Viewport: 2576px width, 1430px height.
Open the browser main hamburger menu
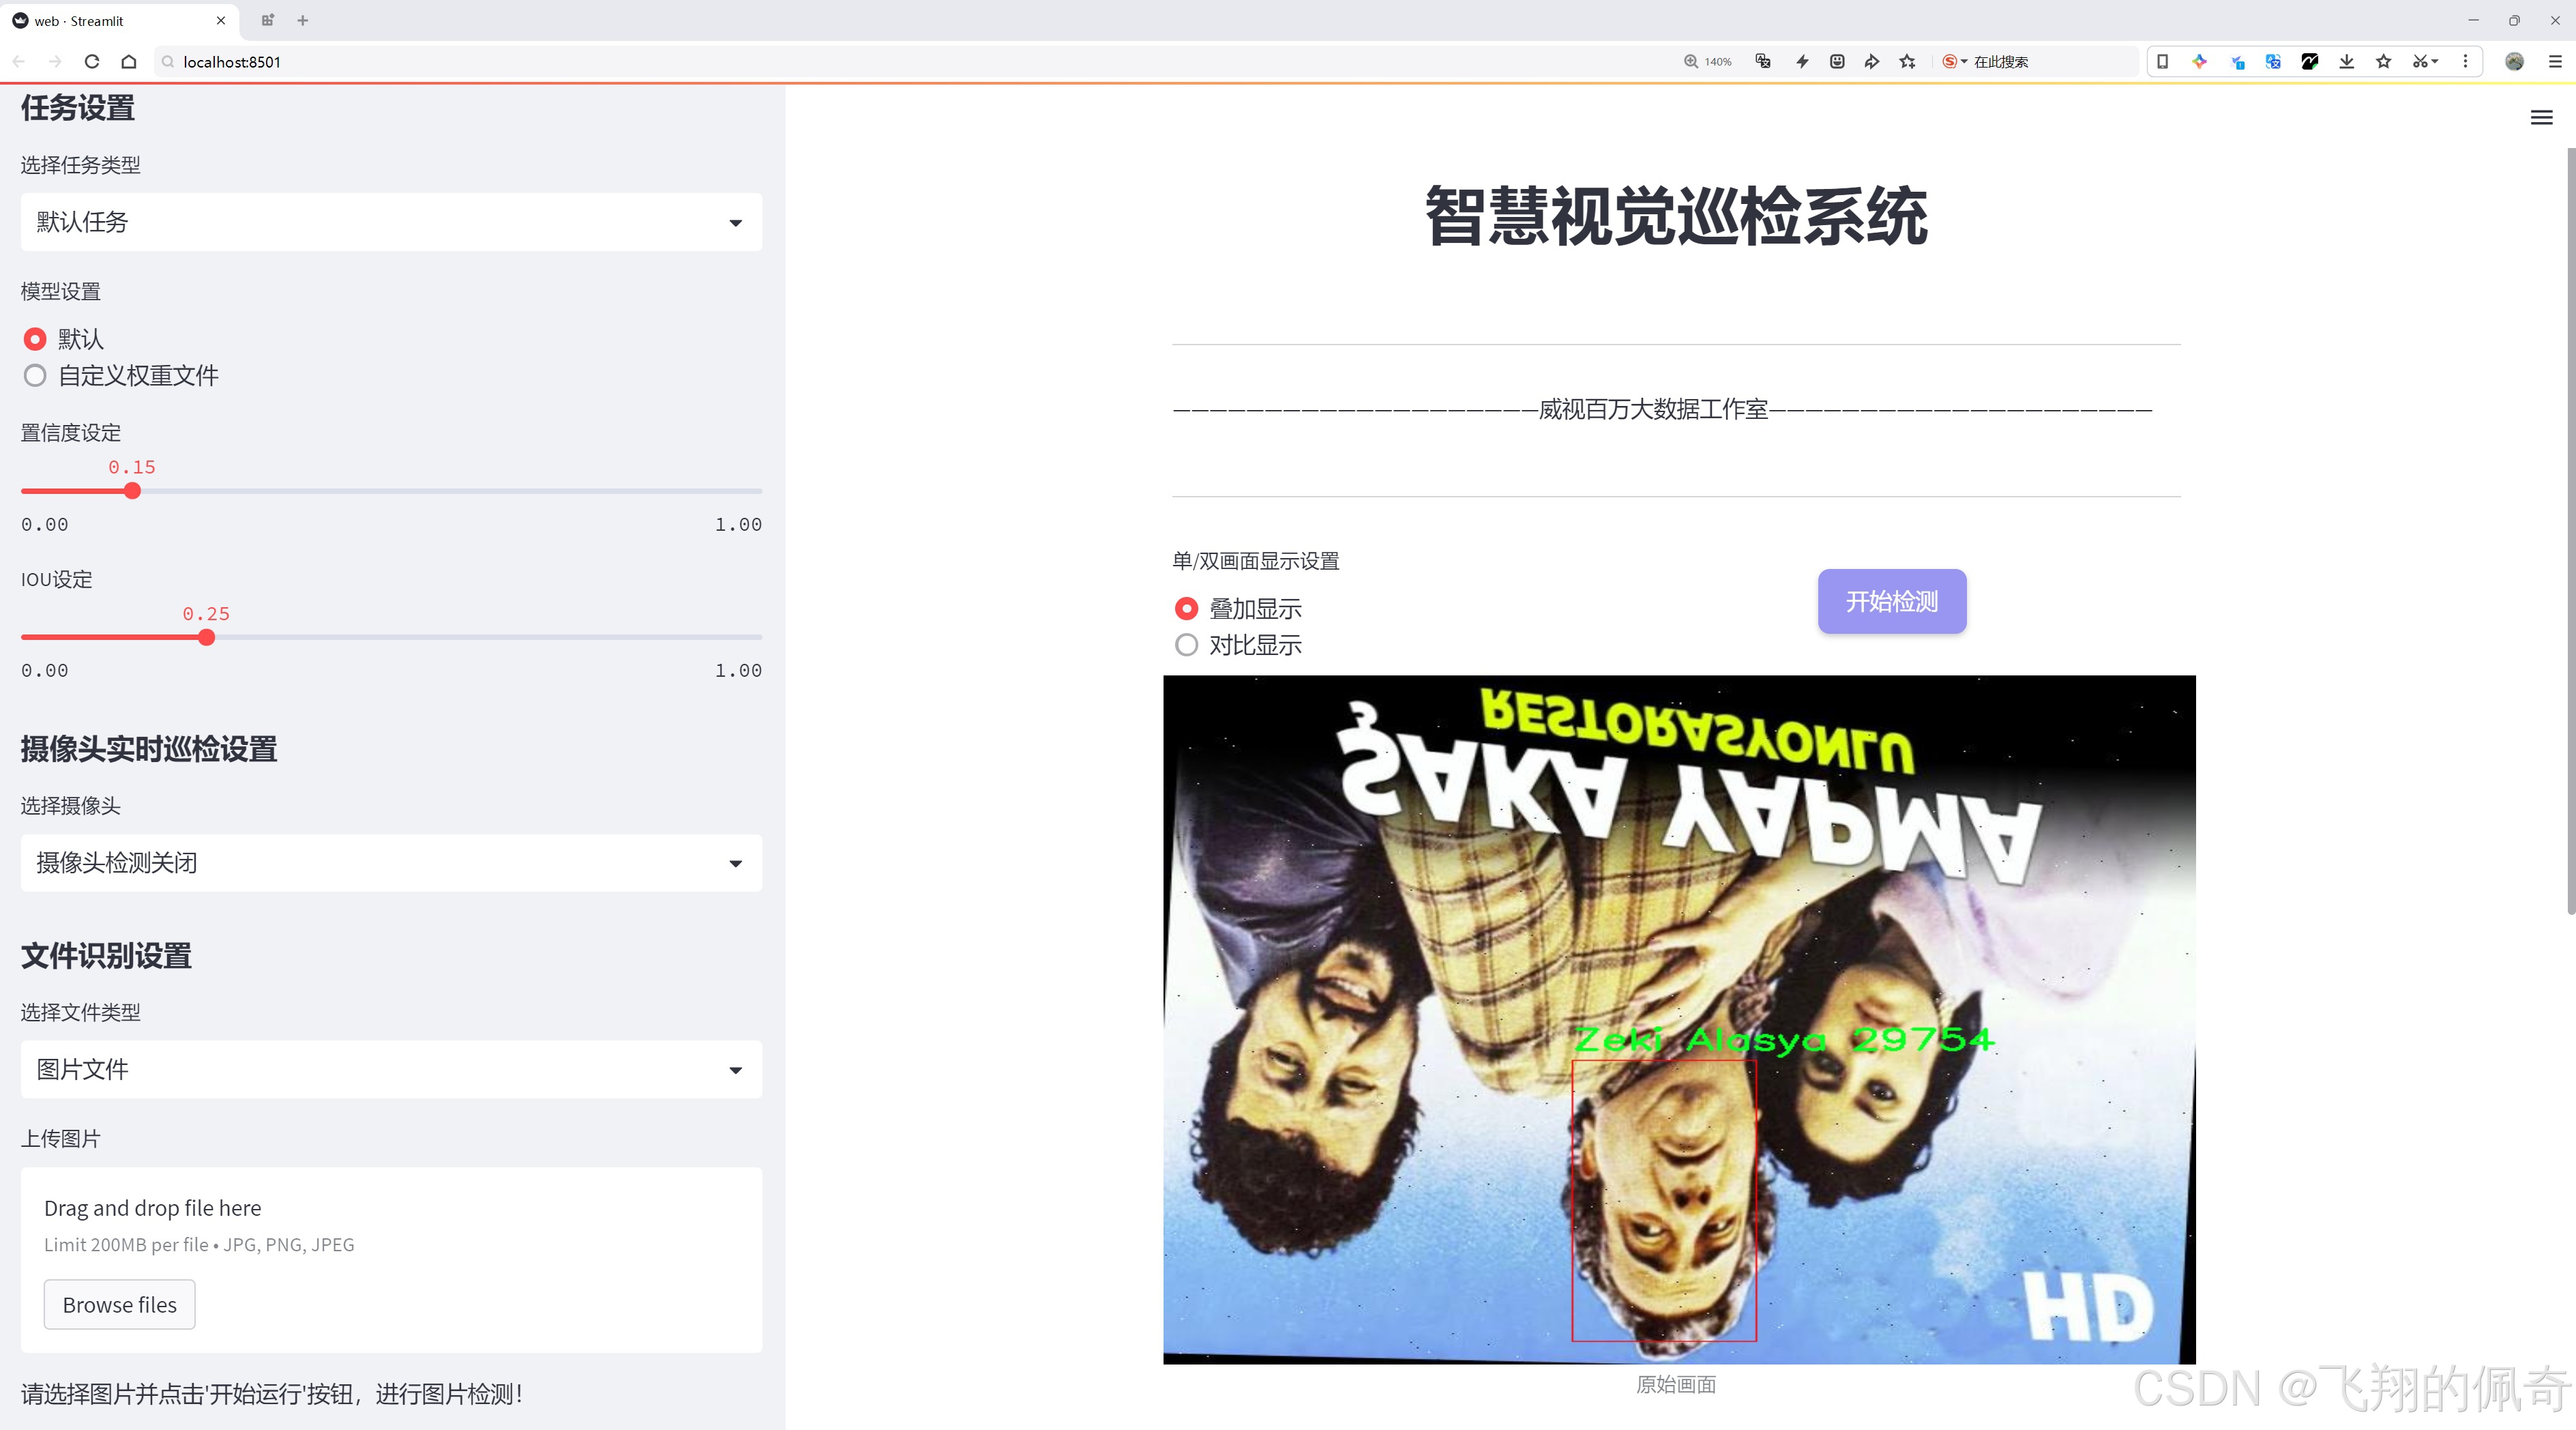point(2555,62)
